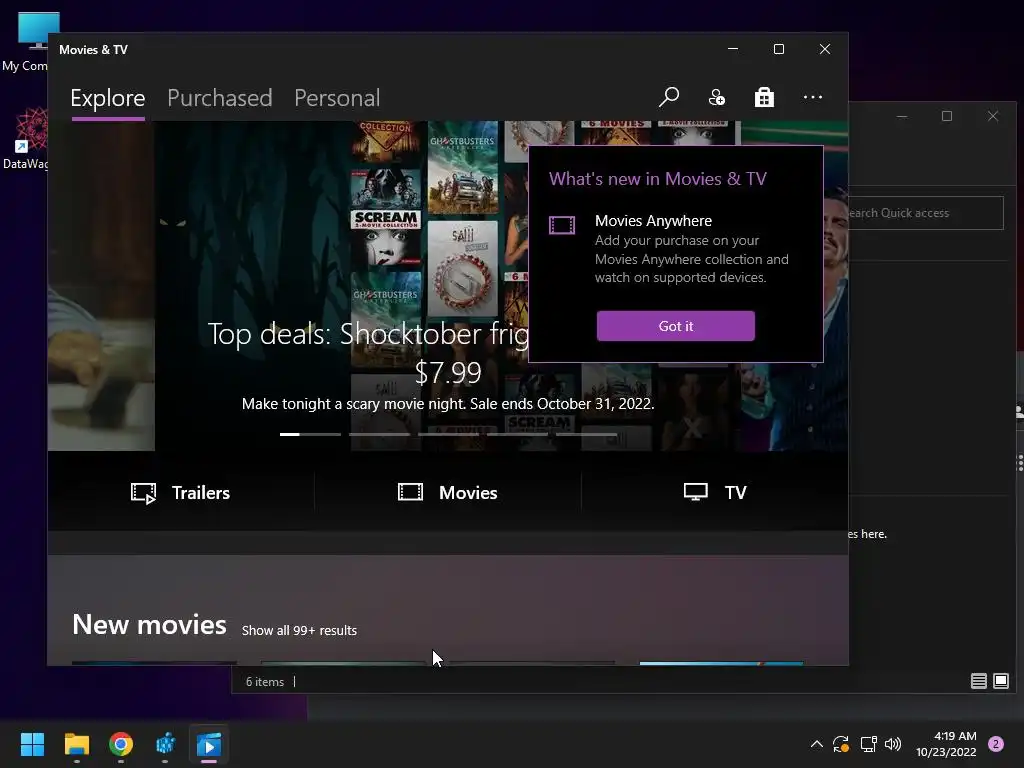Open the blue cubes app on taskbar

pos(165,744)
